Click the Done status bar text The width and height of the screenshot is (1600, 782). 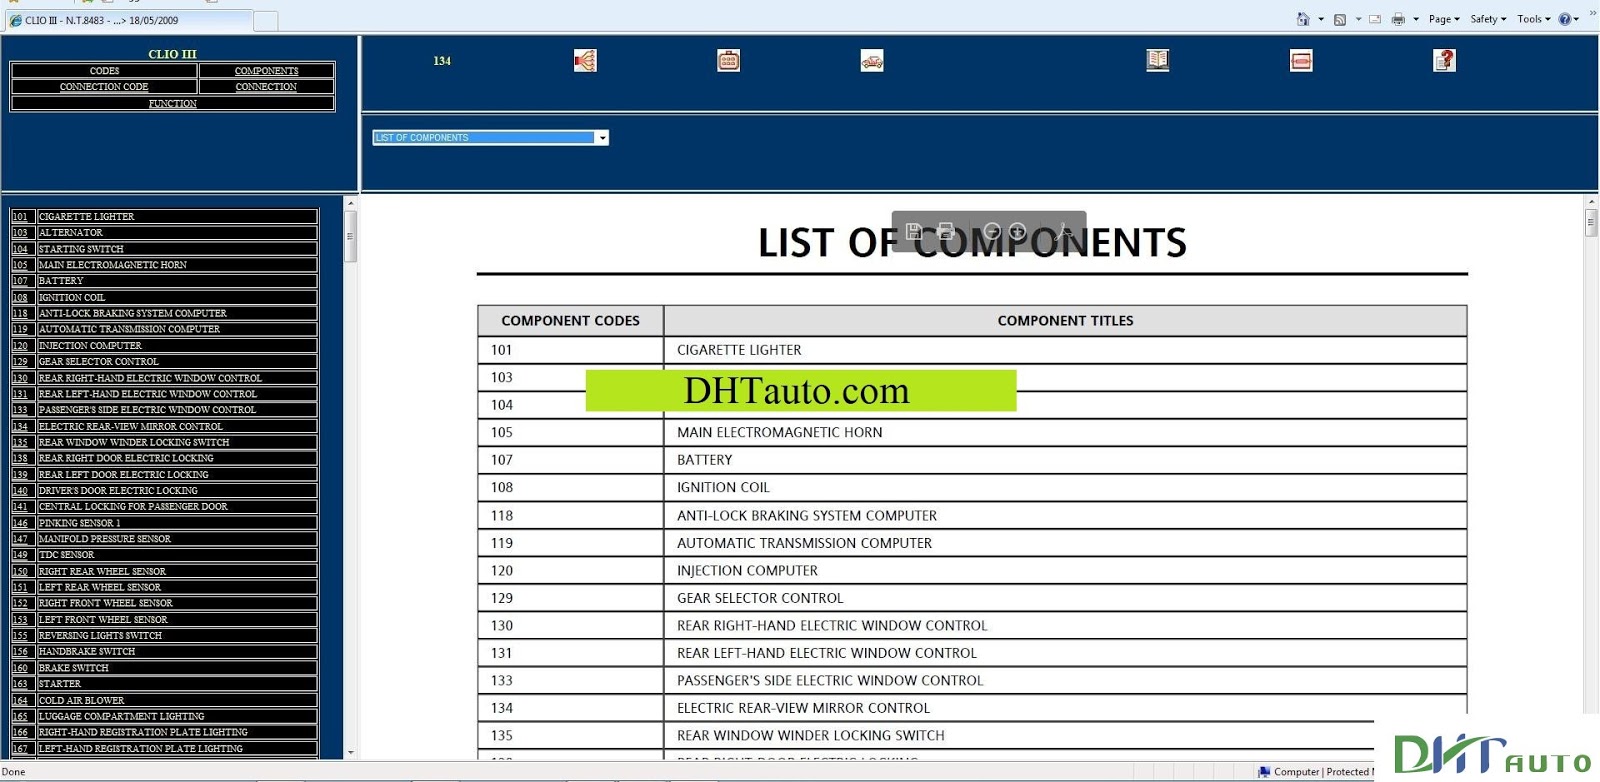point(14,772)
